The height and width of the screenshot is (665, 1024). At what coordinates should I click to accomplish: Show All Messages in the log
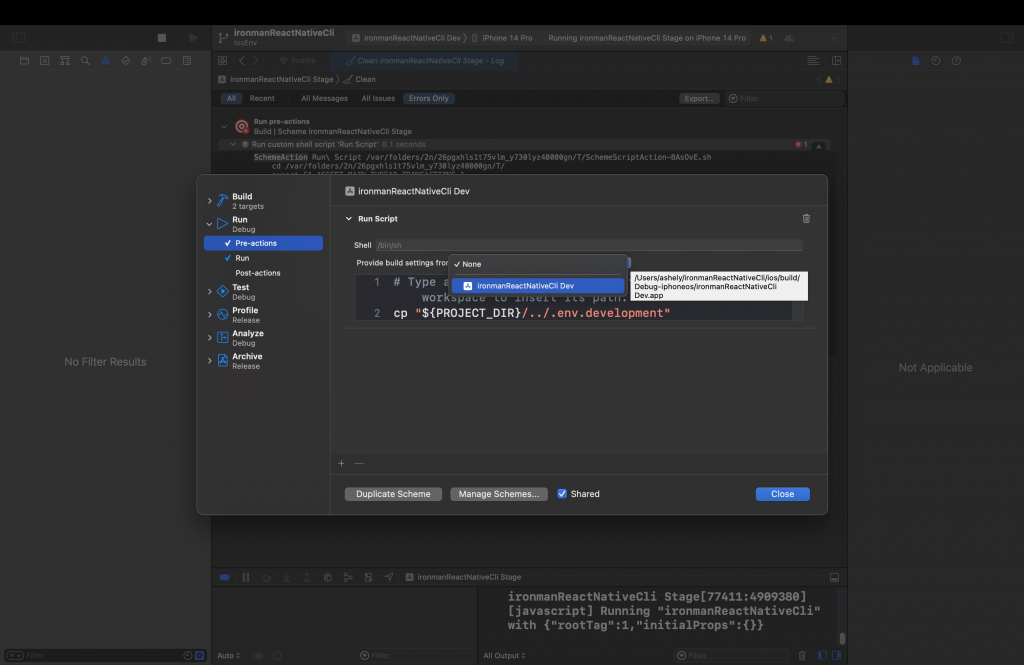pos(325,99)
